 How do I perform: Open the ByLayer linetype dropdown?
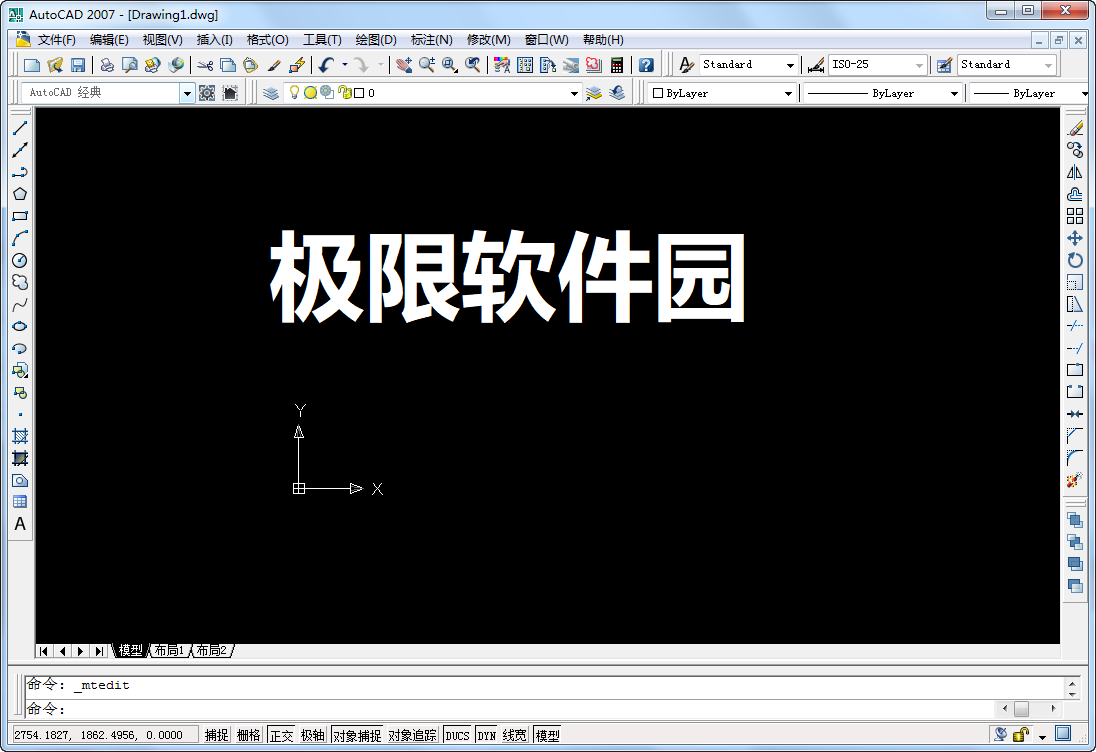click(x=954, y=94)
